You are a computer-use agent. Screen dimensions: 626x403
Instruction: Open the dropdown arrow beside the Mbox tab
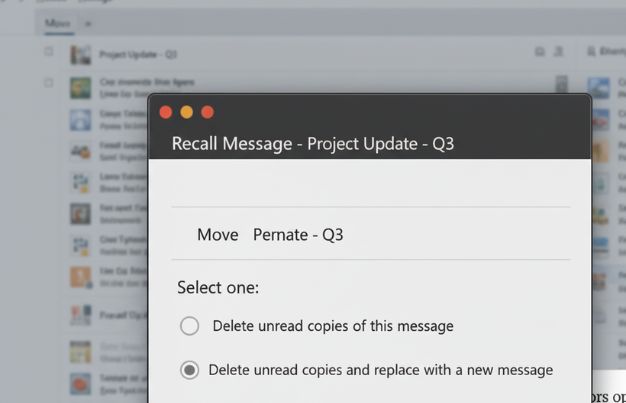(88, 22)
